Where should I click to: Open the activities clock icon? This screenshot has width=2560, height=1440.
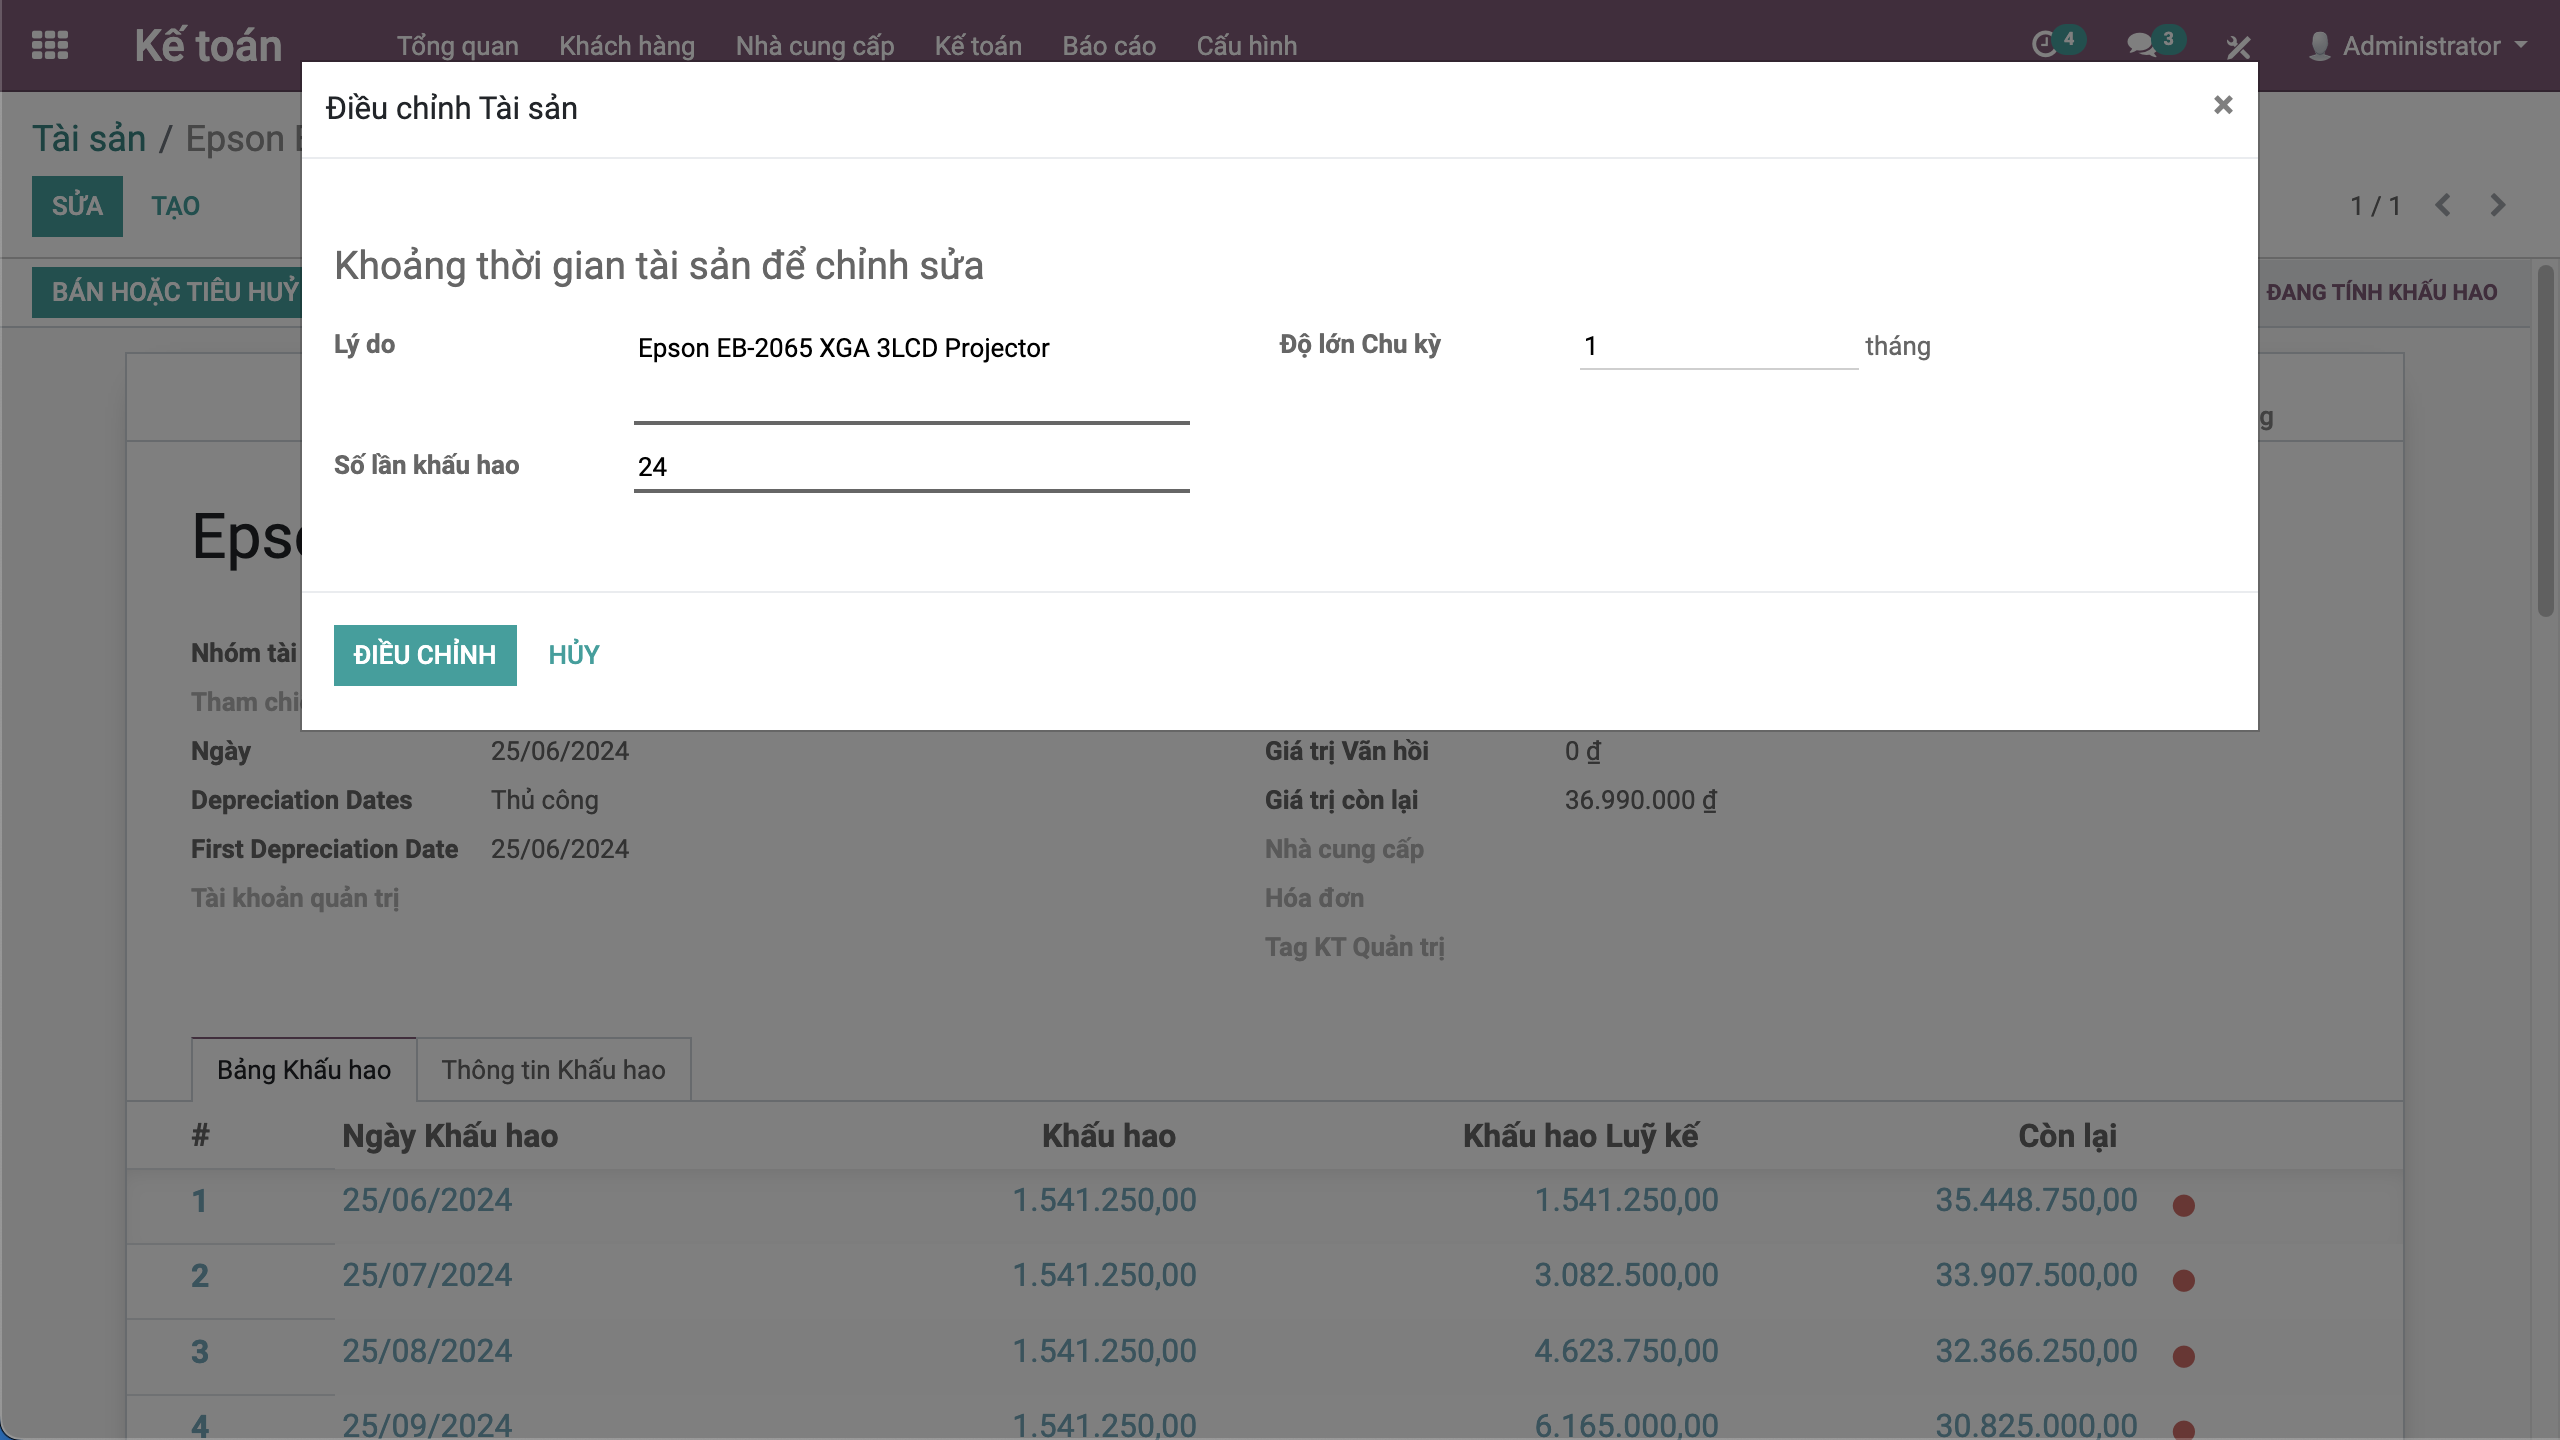(x=2045, y=45)
